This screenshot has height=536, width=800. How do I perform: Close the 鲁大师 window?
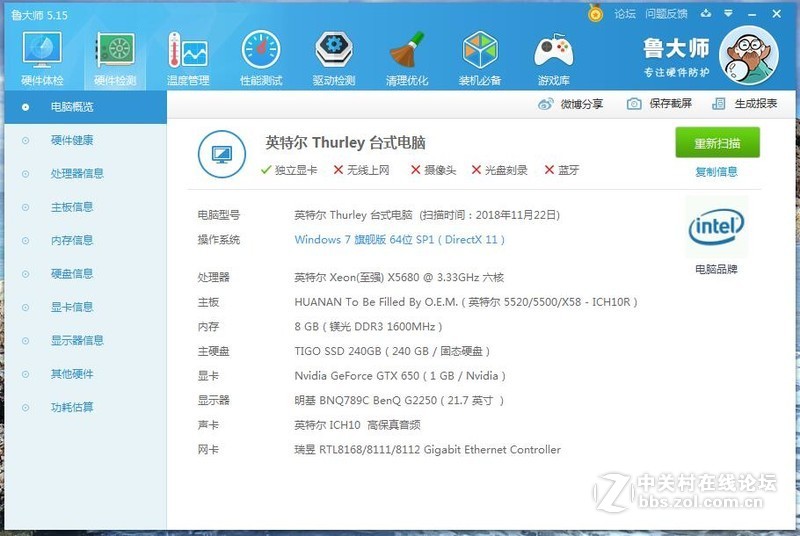pos(777,14)
